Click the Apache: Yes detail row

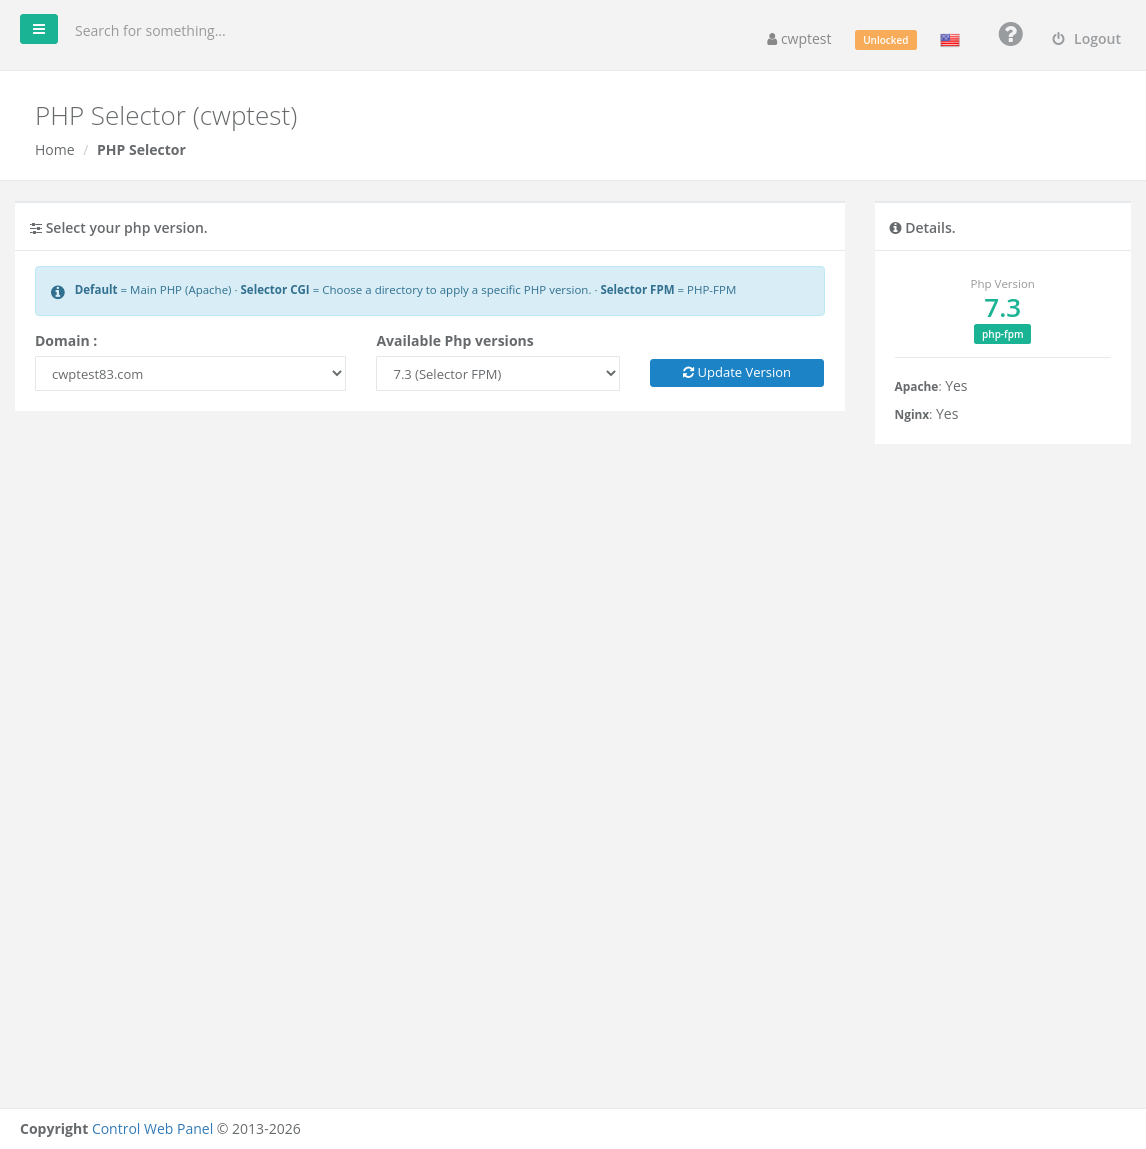point(931,386)
